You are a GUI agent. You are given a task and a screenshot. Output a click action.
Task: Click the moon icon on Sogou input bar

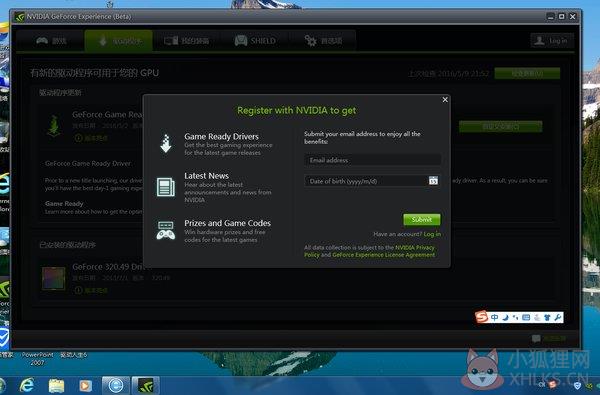[x=505, y=317]
